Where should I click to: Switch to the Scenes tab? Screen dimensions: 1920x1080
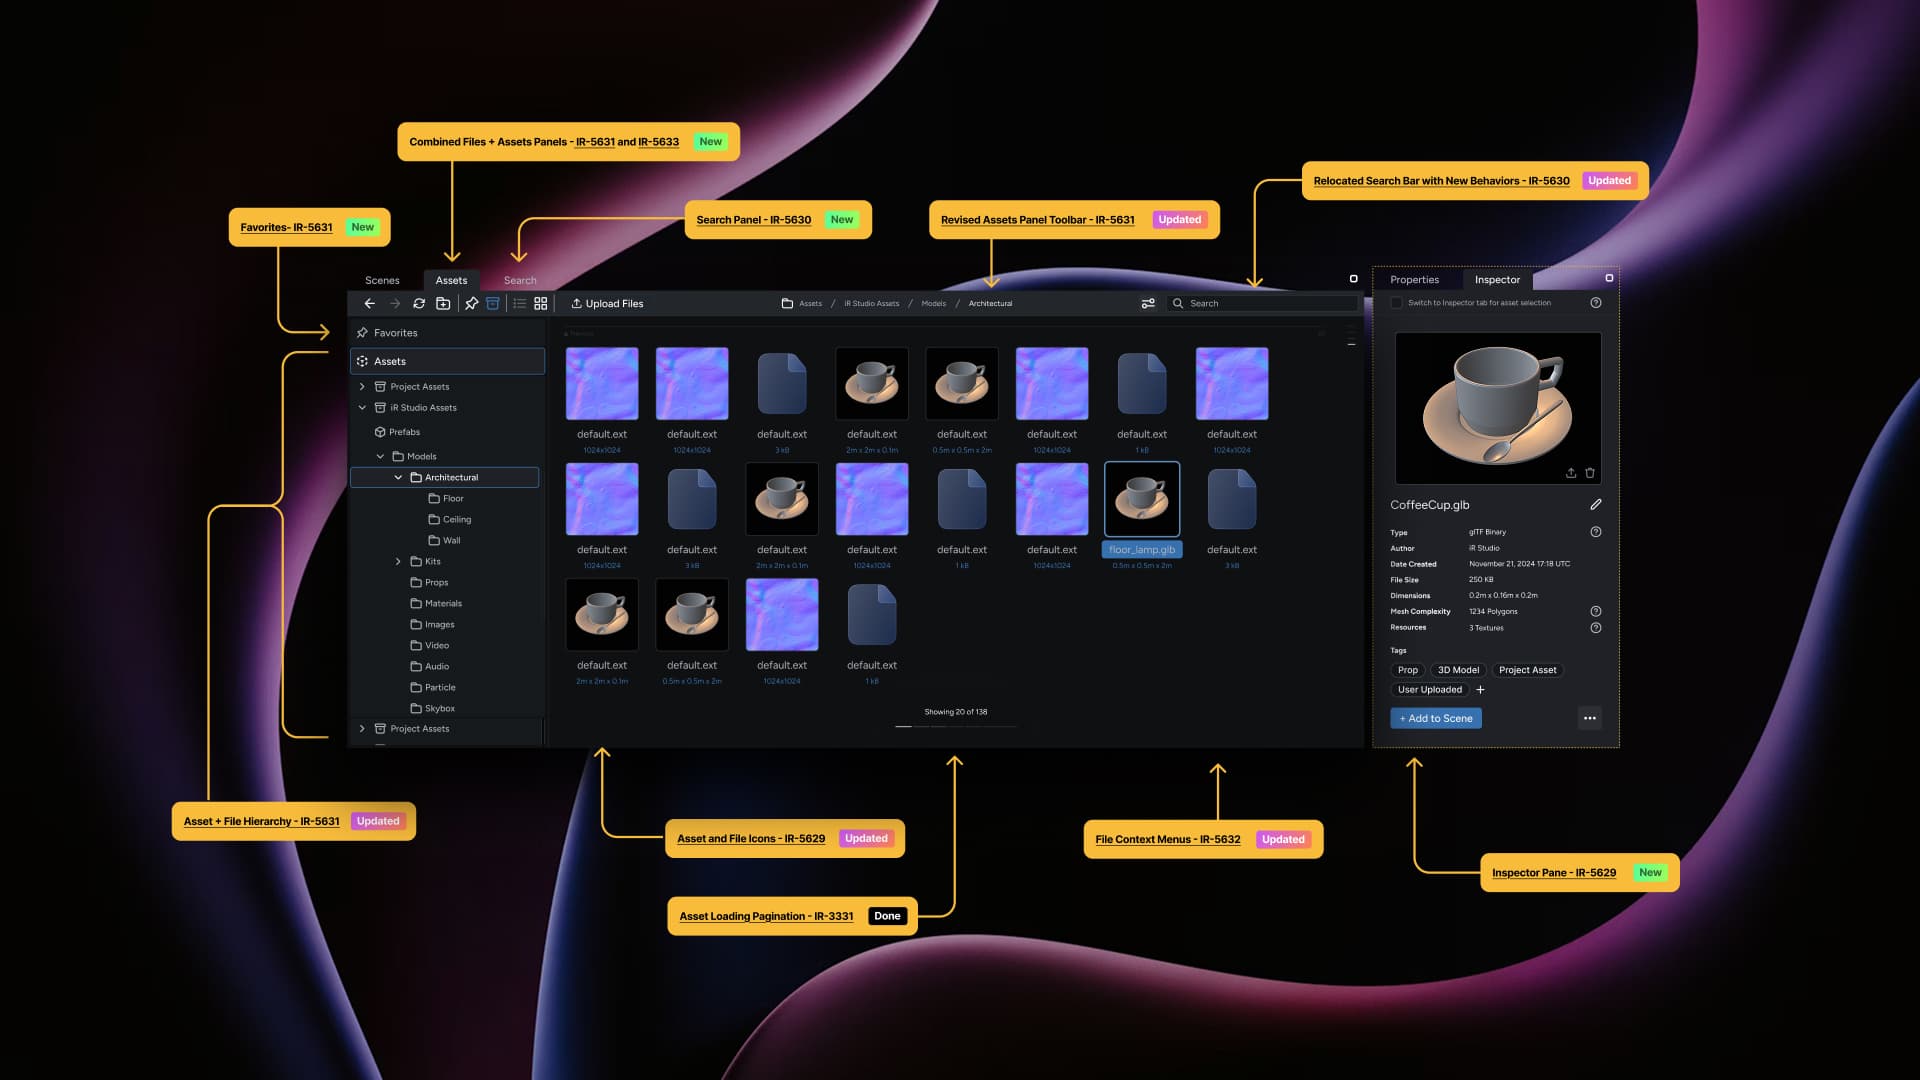(x=381, y=280)
